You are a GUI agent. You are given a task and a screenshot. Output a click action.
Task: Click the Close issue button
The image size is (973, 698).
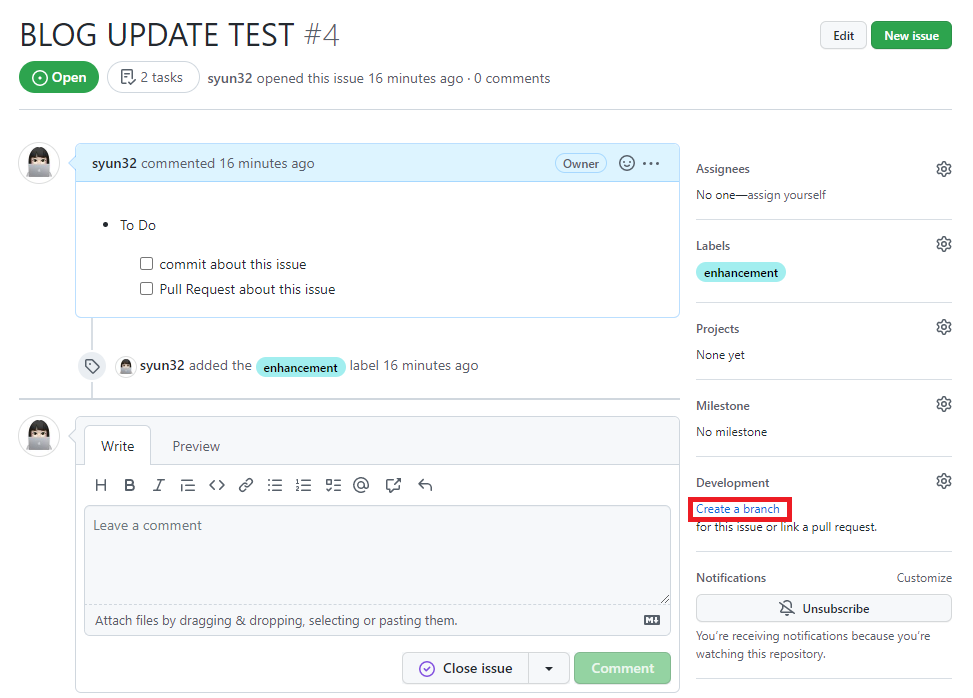tap(465, 668)
